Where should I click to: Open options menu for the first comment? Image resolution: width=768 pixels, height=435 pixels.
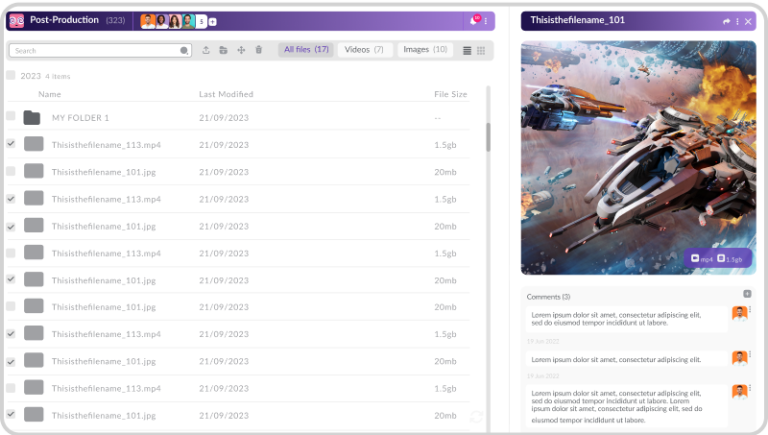coord(750,312)
